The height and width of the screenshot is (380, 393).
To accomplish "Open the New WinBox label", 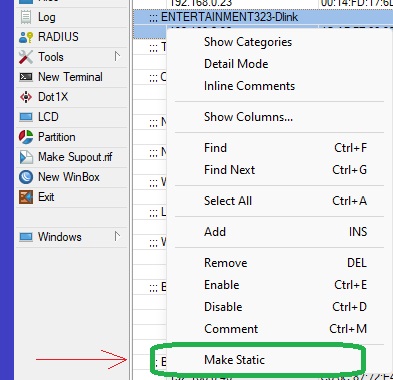I will tap(69, 177).
